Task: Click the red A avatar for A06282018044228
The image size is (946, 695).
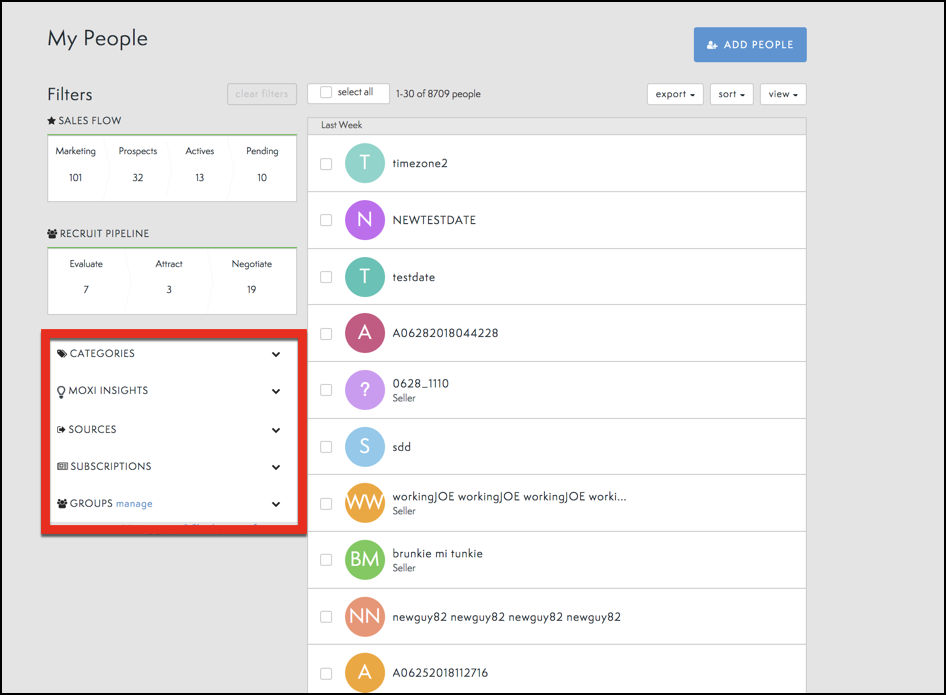Action: pyautogui.click(x=365, y=333)
